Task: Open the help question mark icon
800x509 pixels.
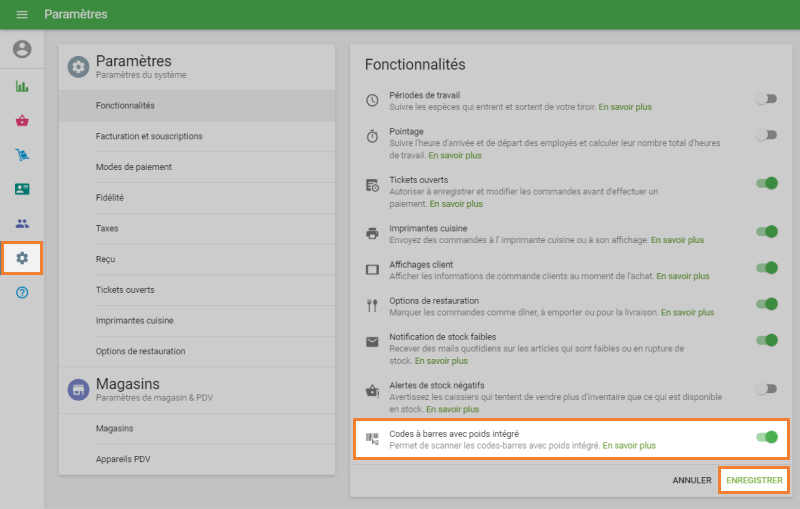Action: [22, 293]
